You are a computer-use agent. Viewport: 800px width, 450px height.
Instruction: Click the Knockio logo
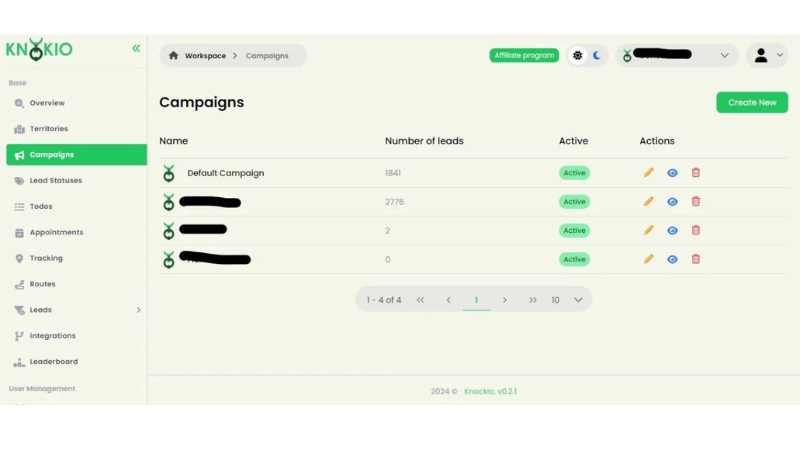click(40, 49)
